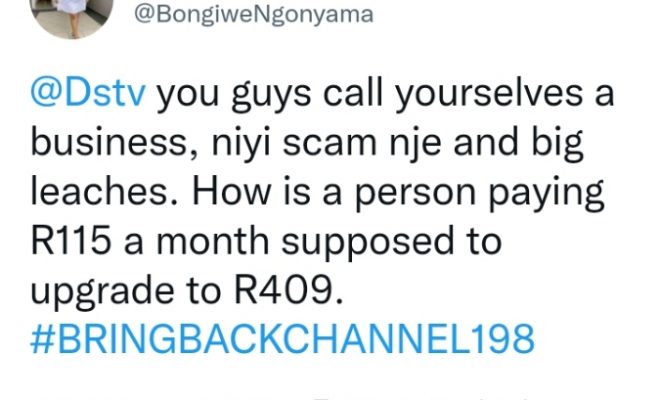Click the words "you guys call yourselves a"

(386, 98)
